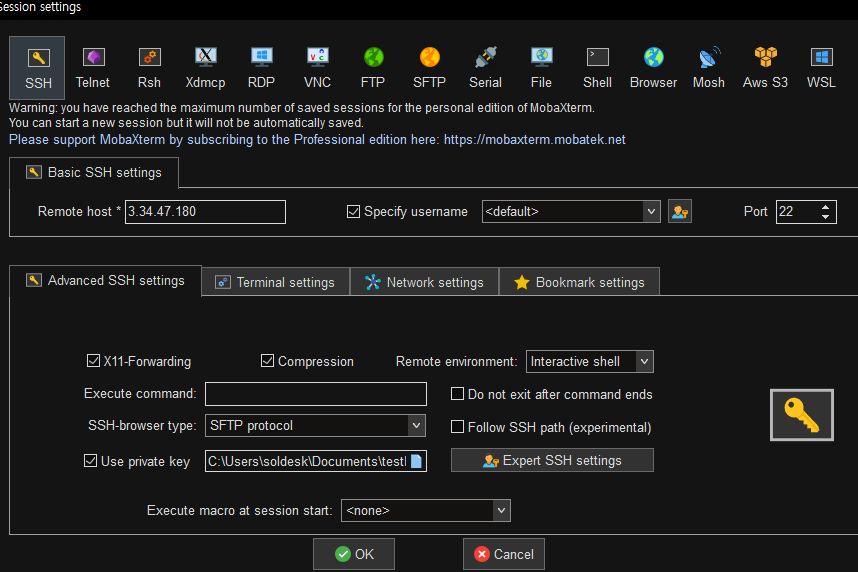Open the RDP session type
858x572 pixels.
pos(261,68)
